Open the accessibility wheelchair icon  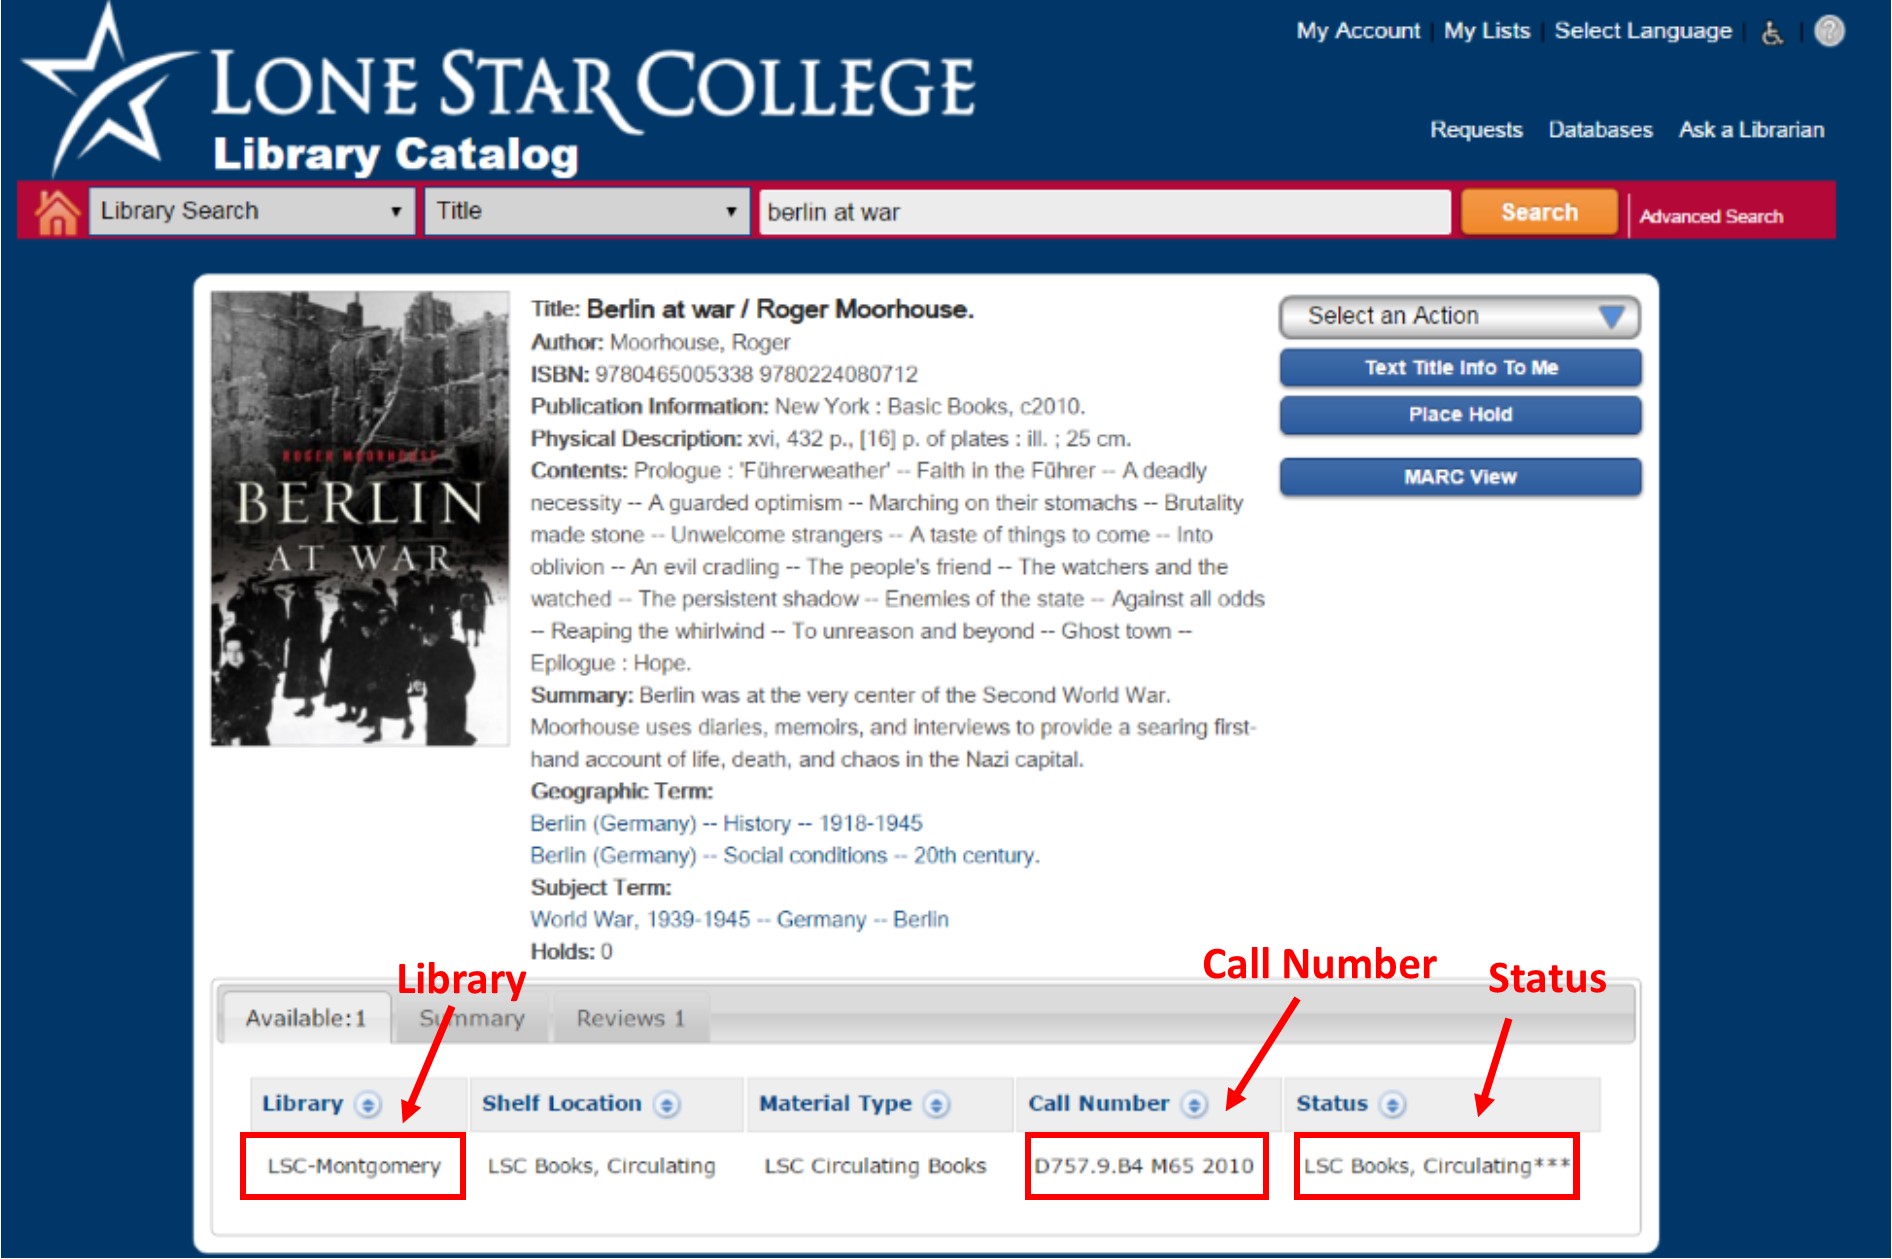coord(1772,33)
